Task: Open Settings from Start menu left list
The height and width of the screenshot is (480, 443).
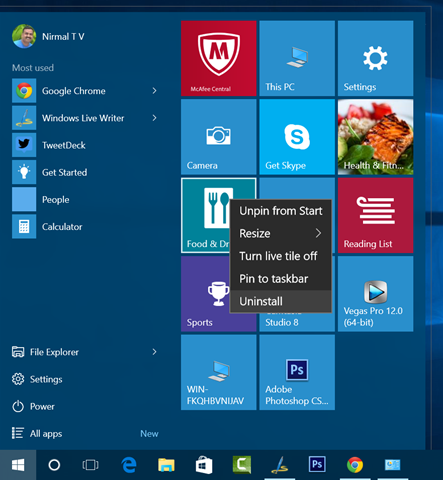Action: pos(37,379)
